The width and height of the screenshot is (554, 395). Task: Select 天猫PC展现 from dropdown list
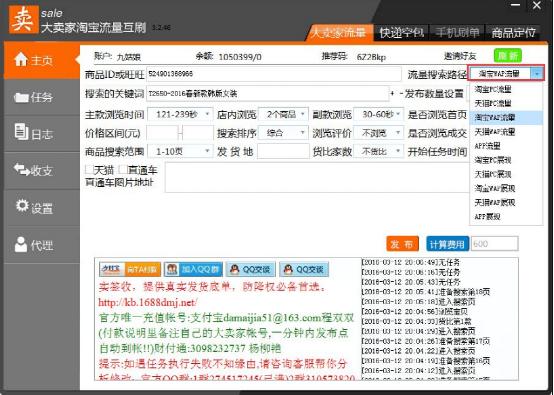point(506,174)
